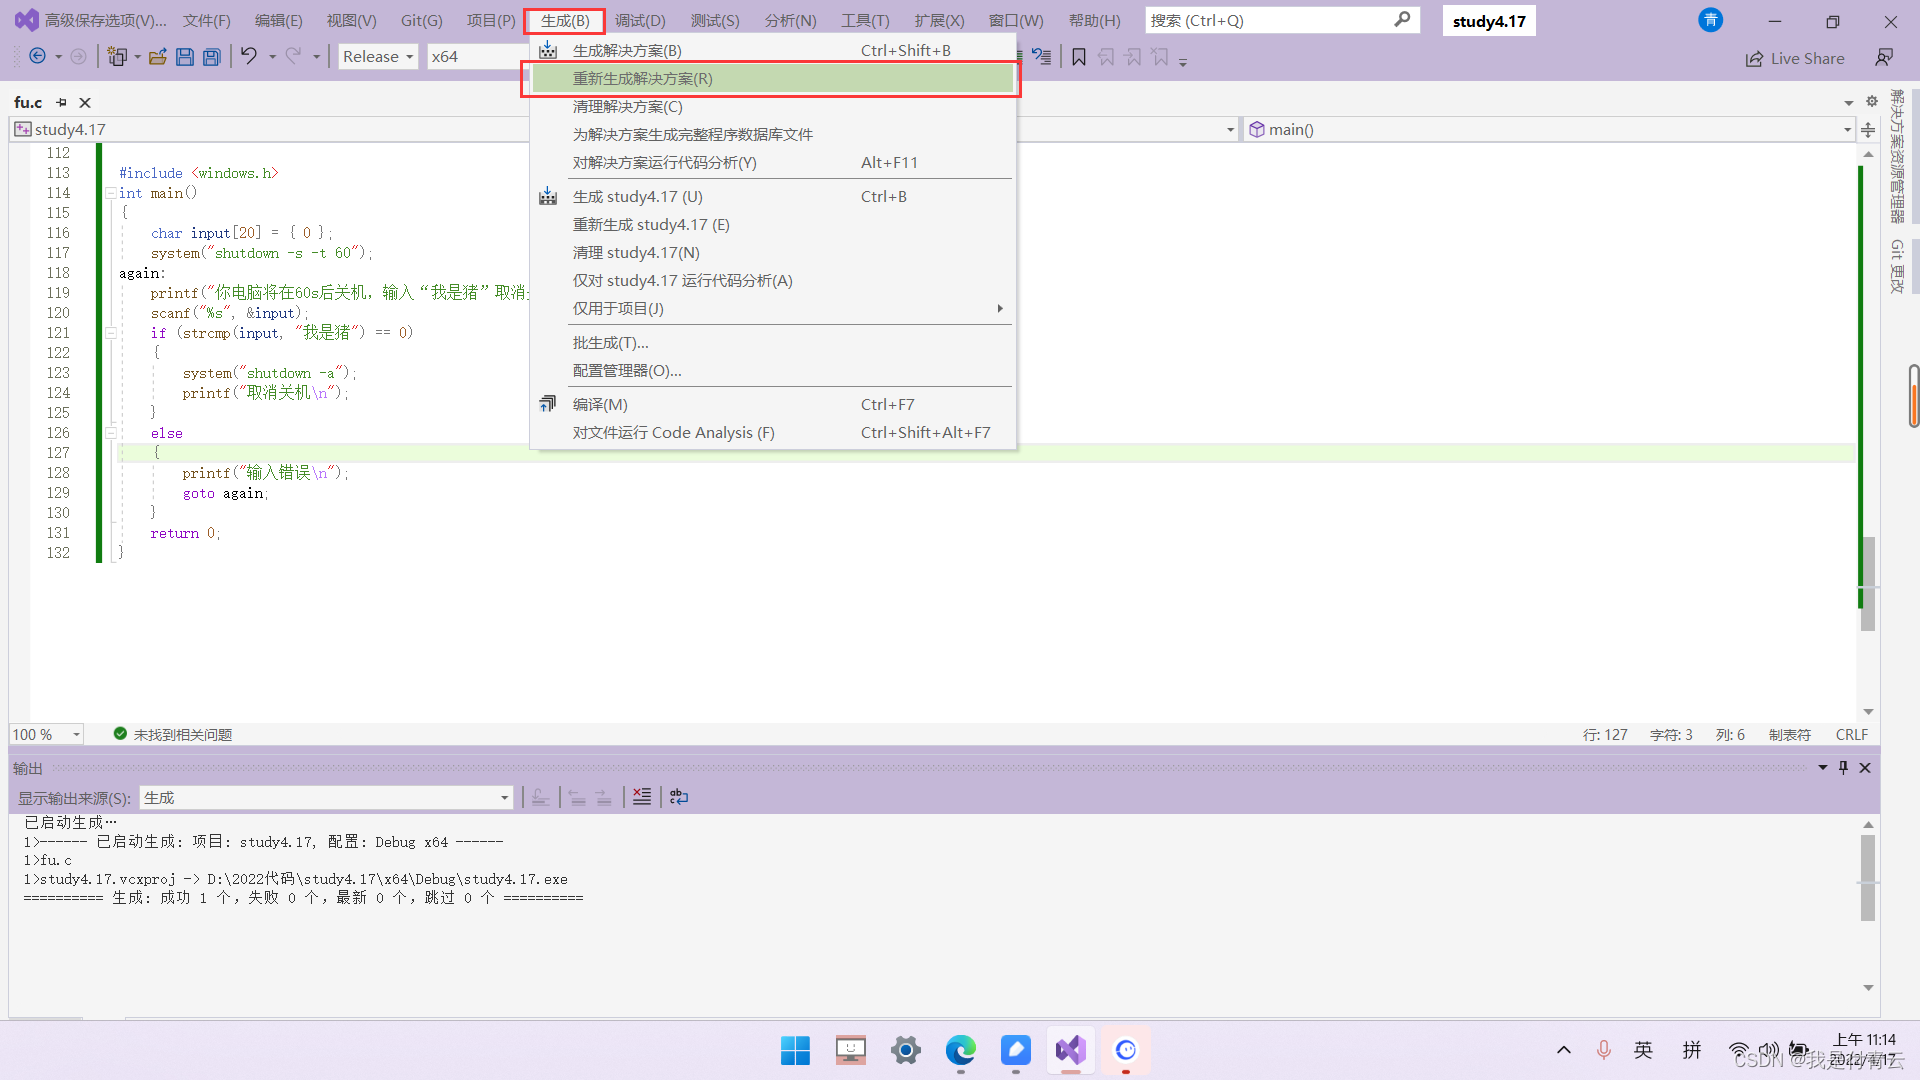Screen dimensions: 1920x1080
Task: Click the Live Share icon
Action: [x=1795, y=59]
